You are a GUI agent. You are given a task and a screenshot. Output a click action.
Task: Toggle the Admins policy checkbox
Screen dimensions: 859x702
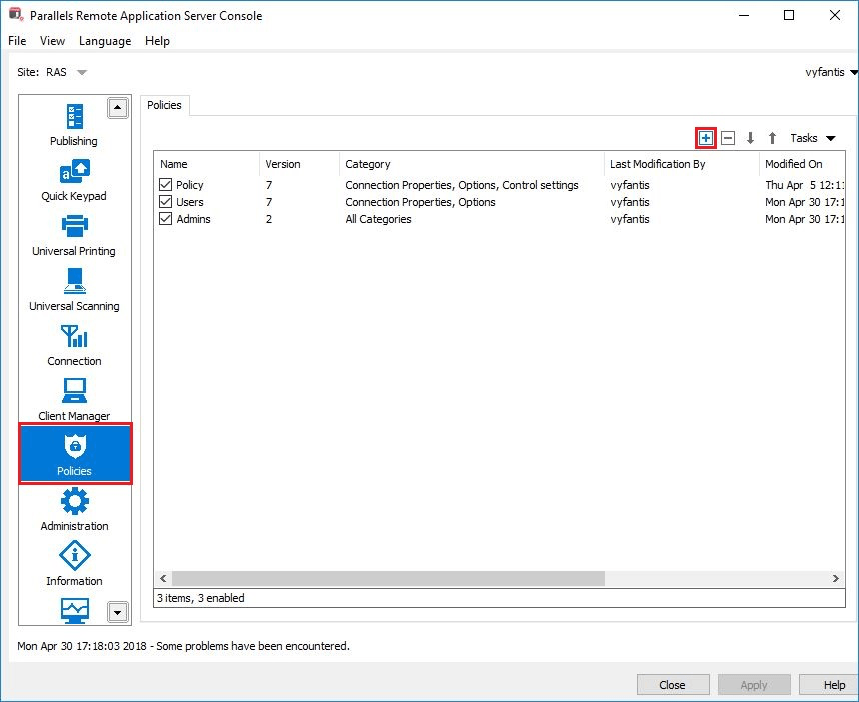(x=166, y=219)
